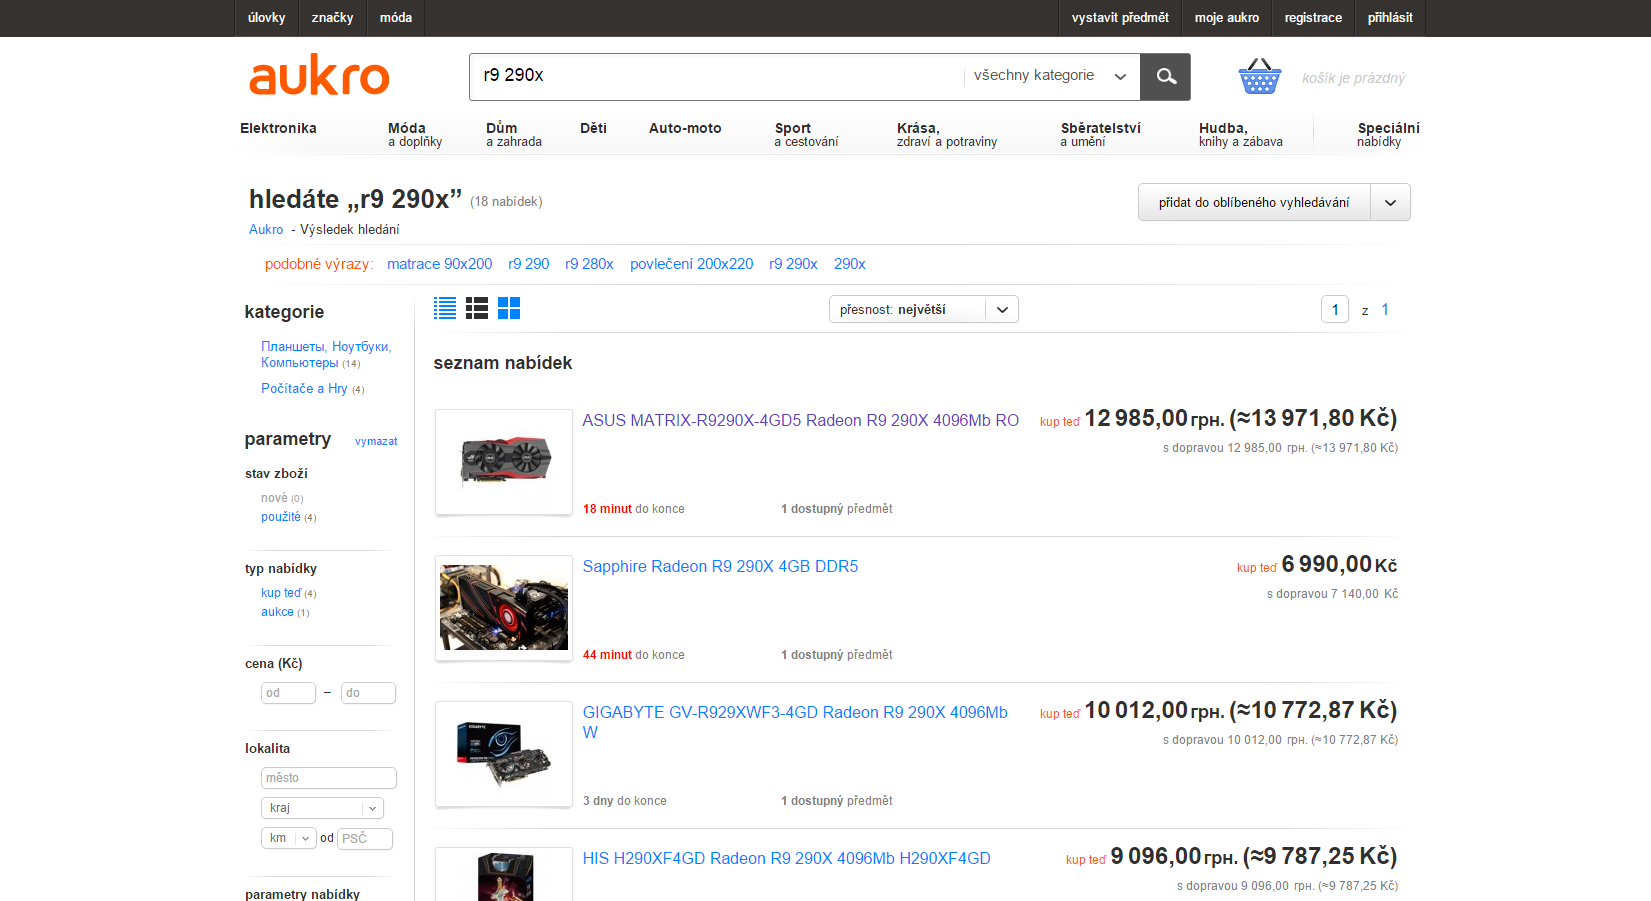Open moje aukro menu
Image resolution: width=1651 pixels, height=901 pixels.
point(1227,18)
